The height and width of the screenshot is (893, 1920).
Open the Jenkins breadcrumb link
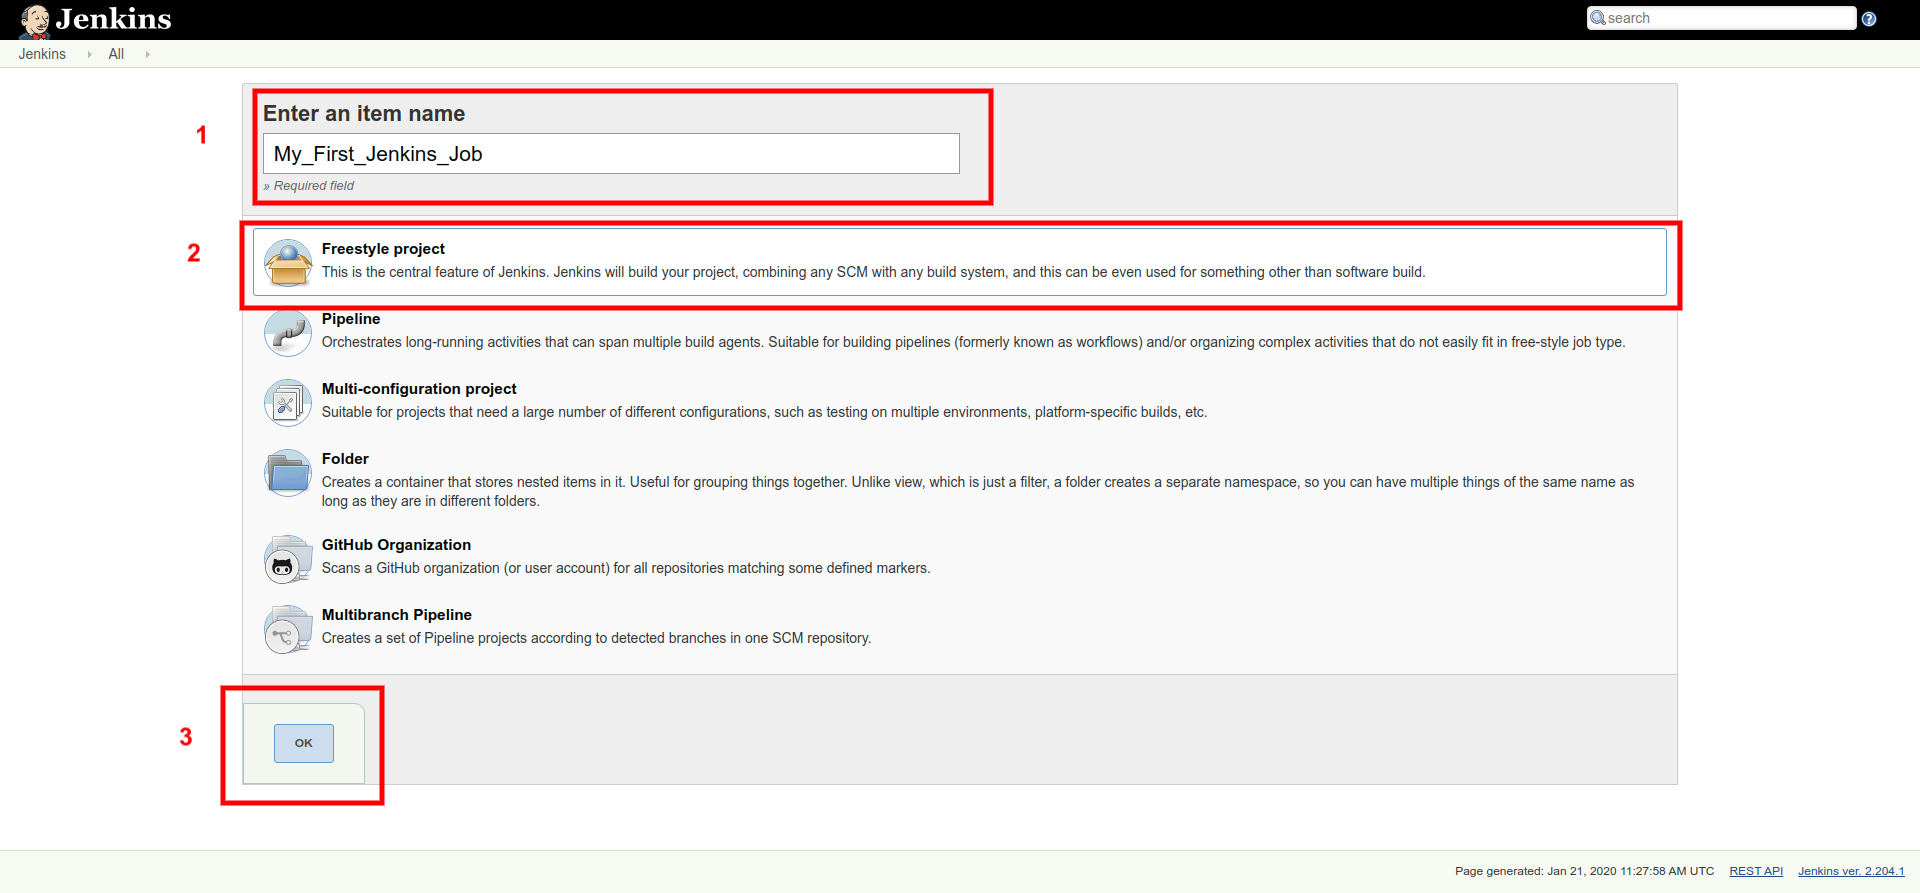42,54
